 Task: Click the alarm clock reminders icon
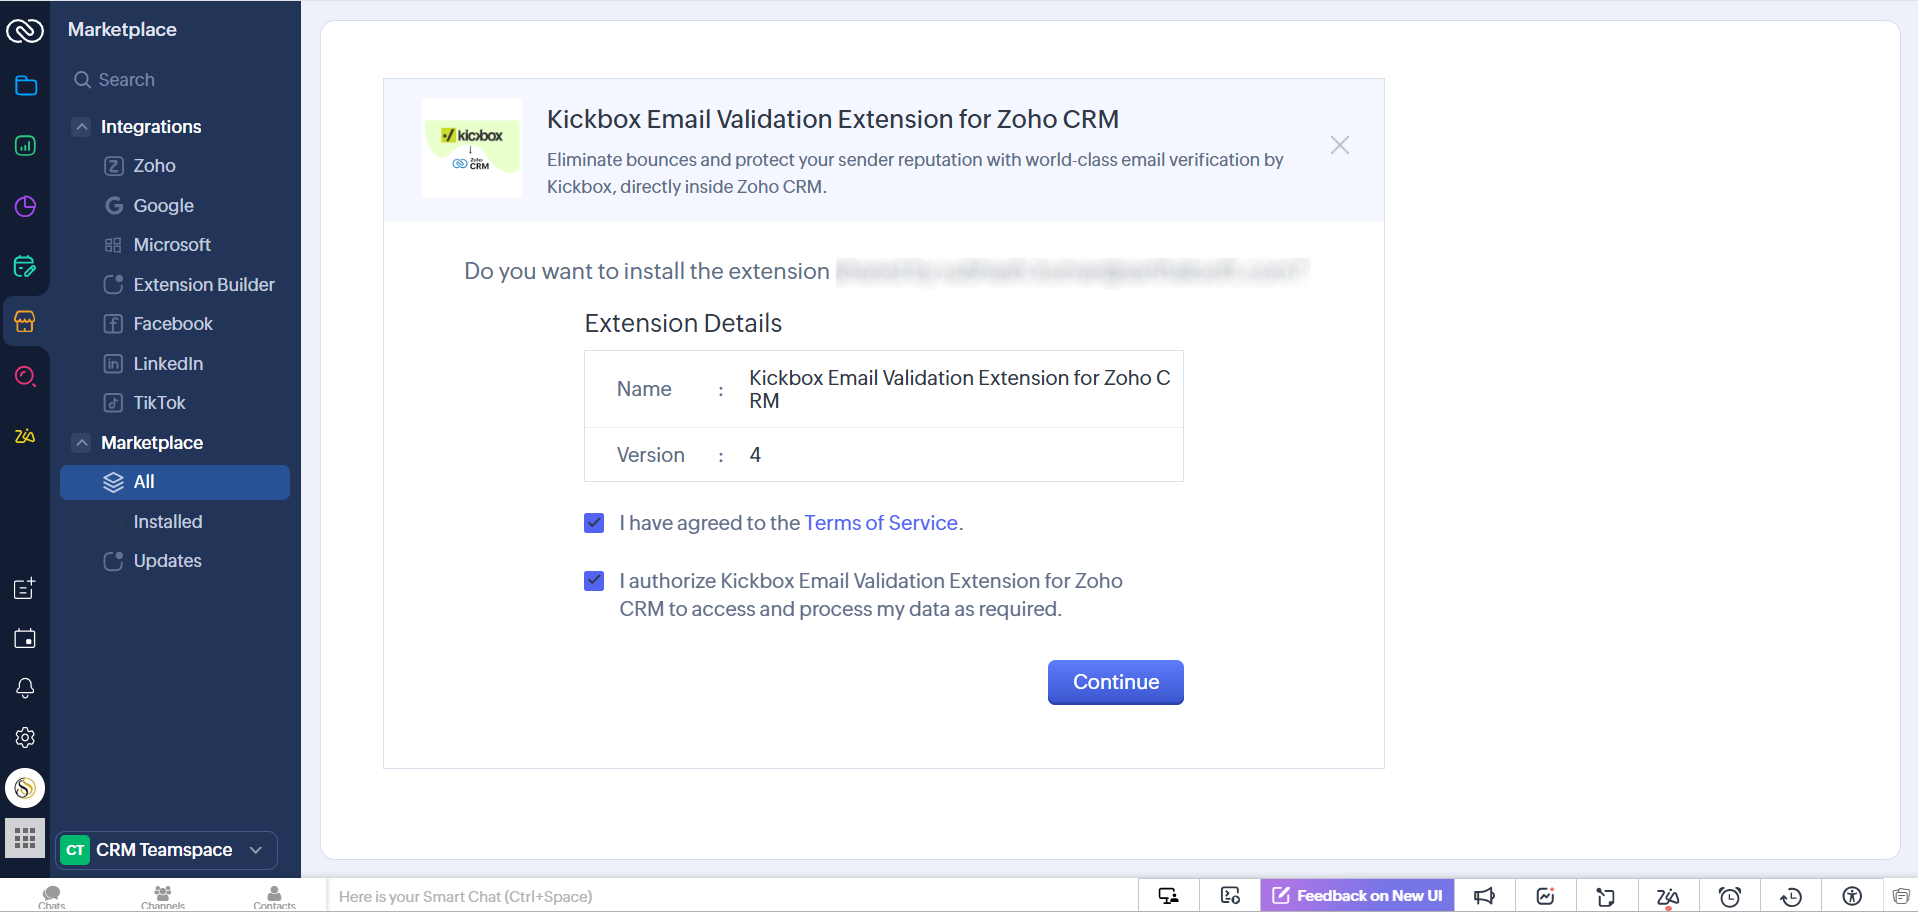pos(1729,896)
